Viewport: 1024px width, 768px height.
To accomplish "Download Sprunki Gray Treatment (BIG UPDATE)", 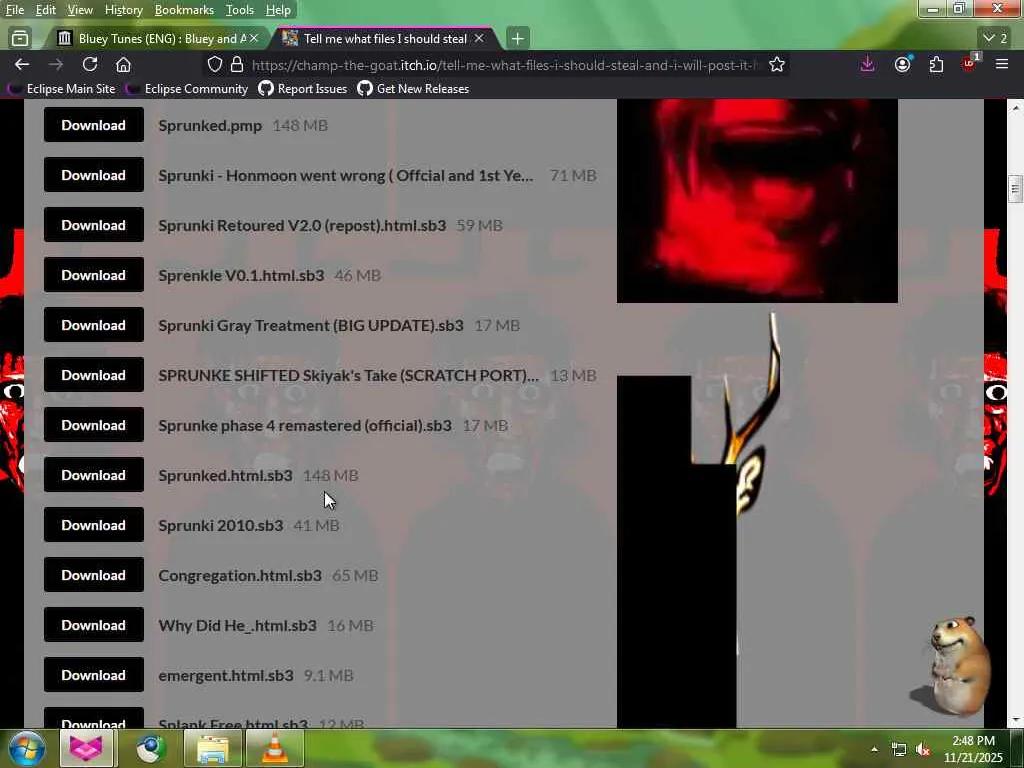I will coord(93,325).
